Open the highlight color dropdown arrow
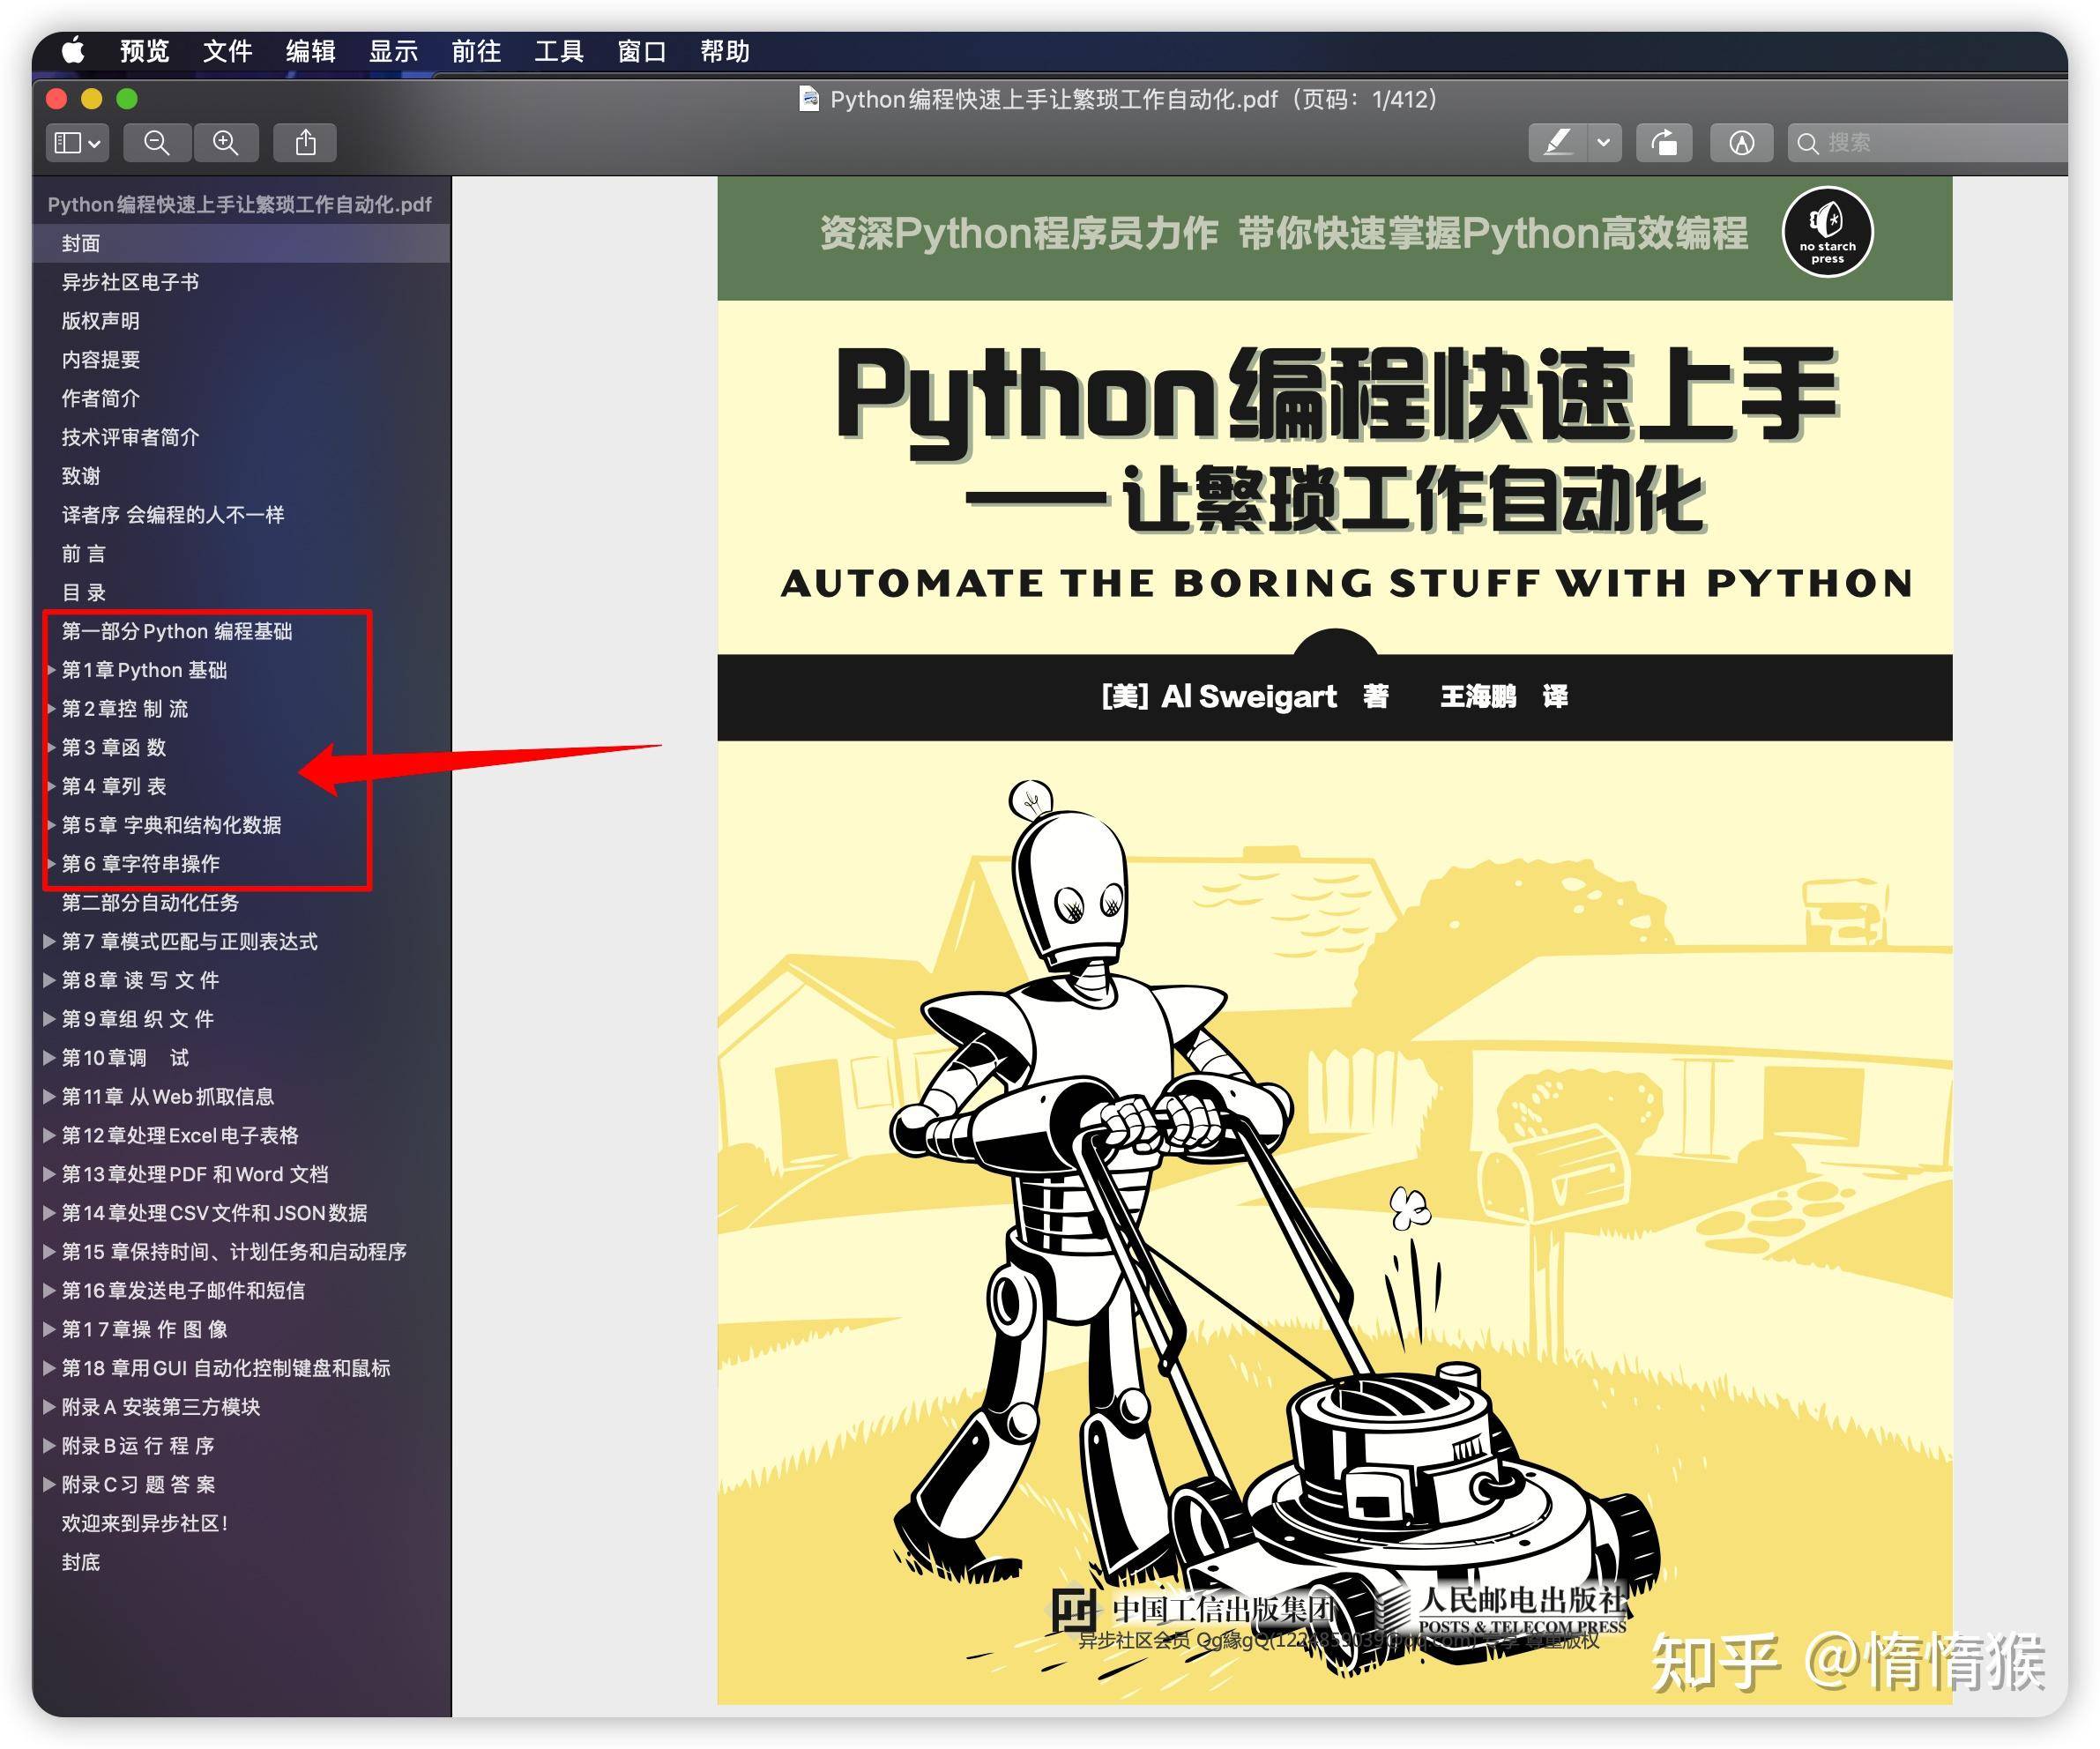Viewport: 2100px width, 1749px height. pos(1604,143)
